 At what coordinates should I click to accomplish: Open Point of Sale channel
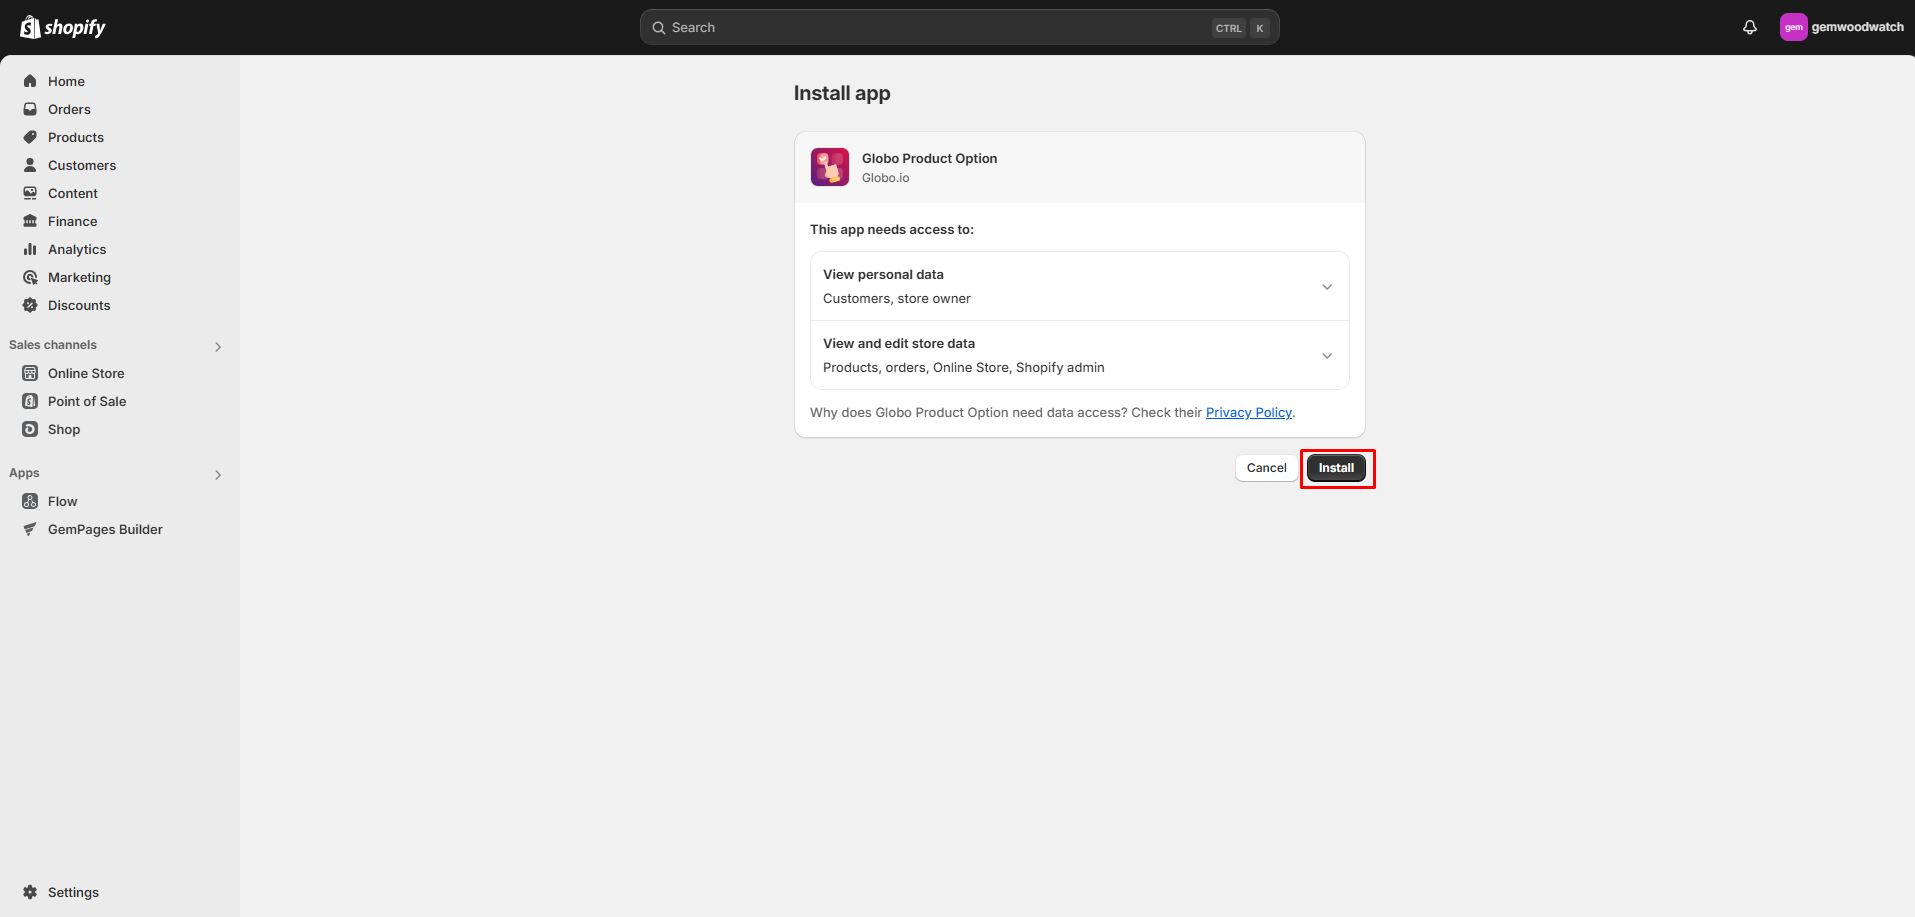[85, 401]
